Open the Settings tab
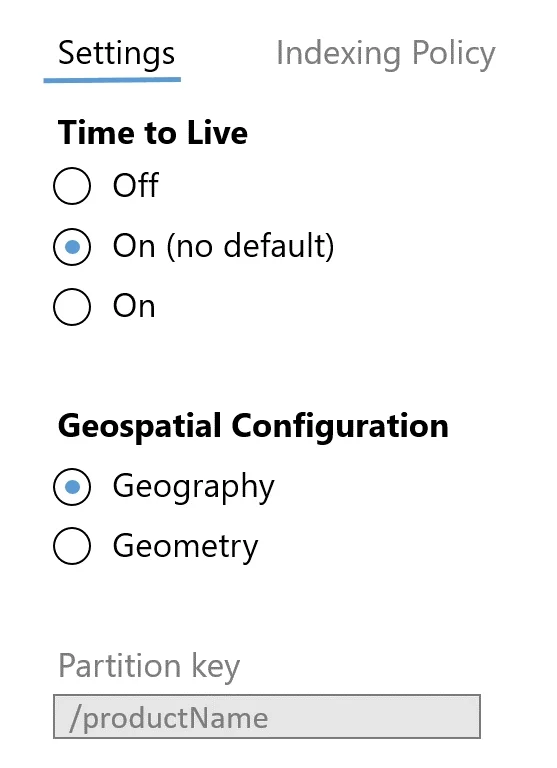Screen dimensions: 557x768 point(116,53)
